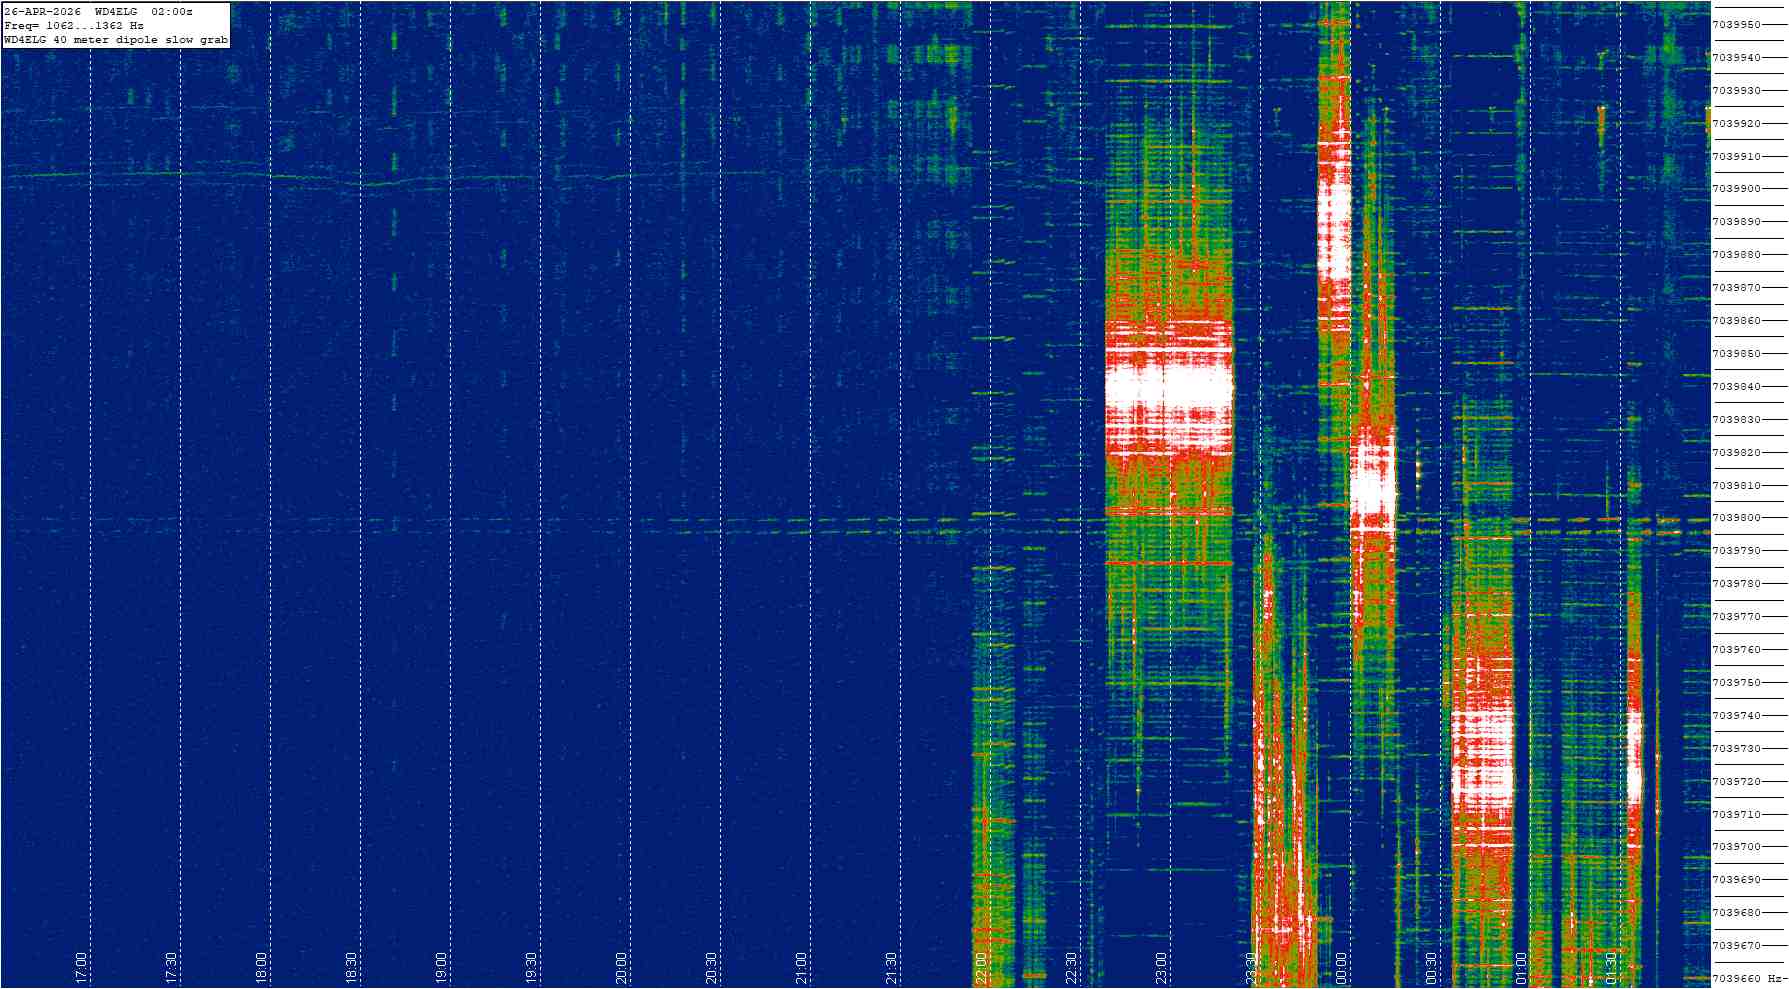Click the 7039690 frequency label
This screenshot has width=1789, height=989.
(1737, 879)
